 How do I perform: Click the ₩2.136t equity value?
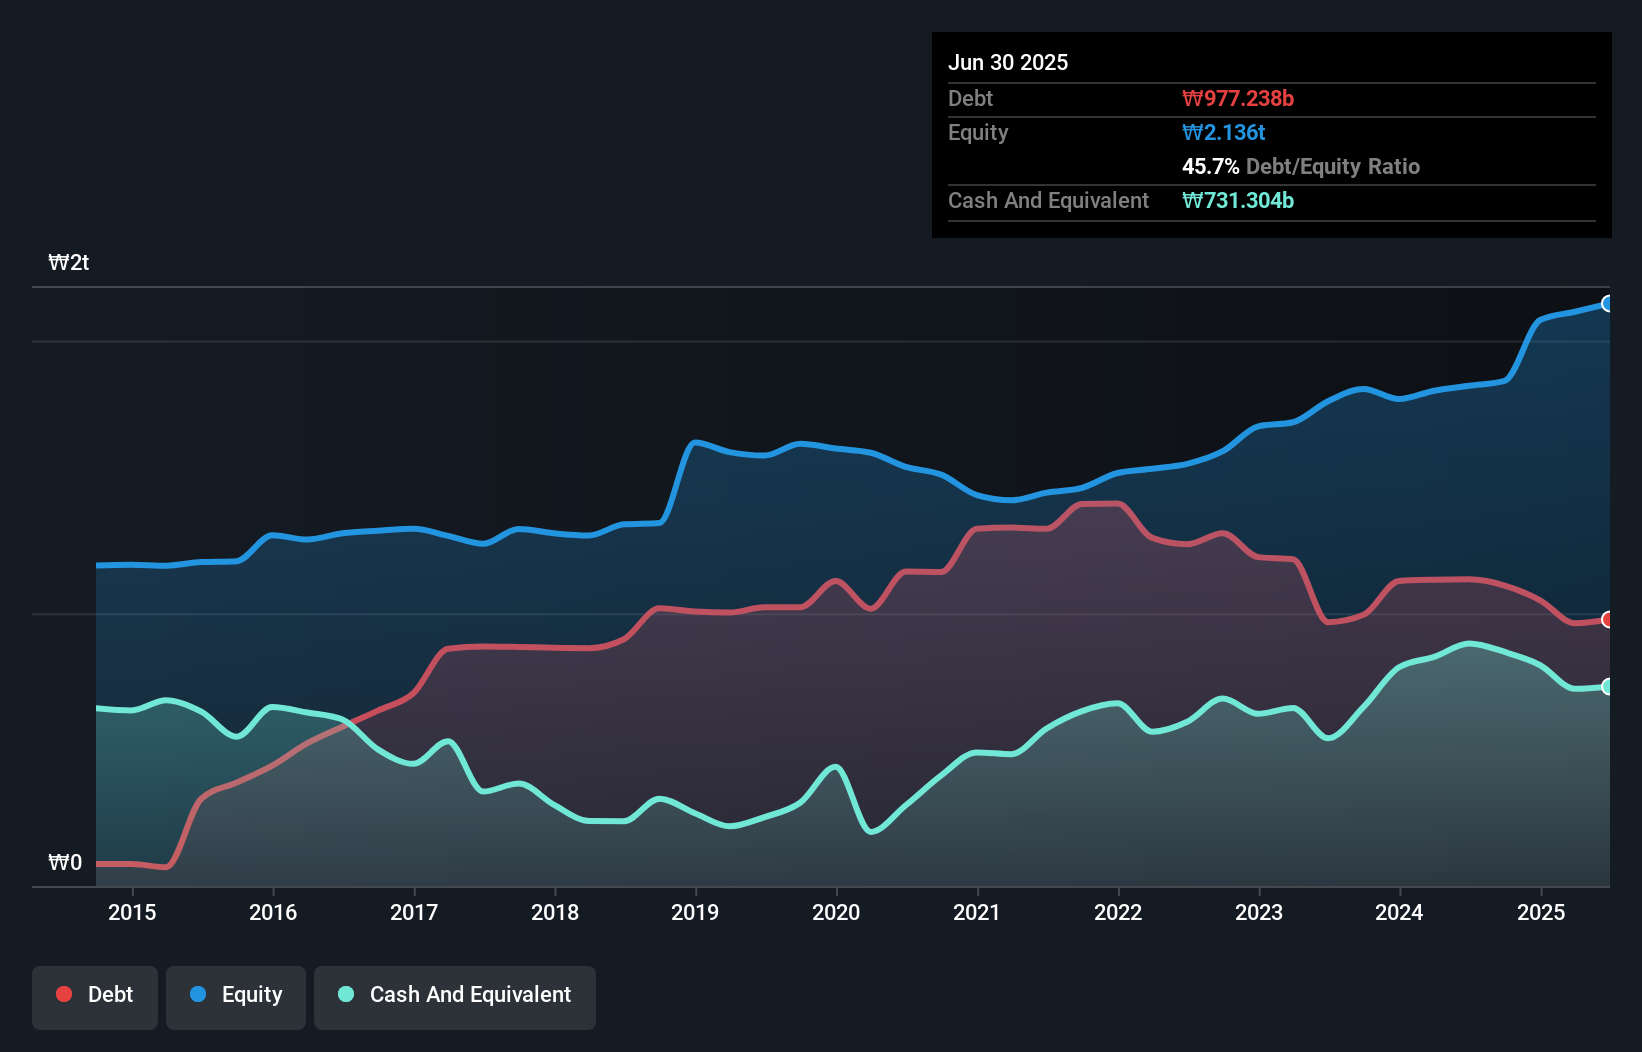1224,132
